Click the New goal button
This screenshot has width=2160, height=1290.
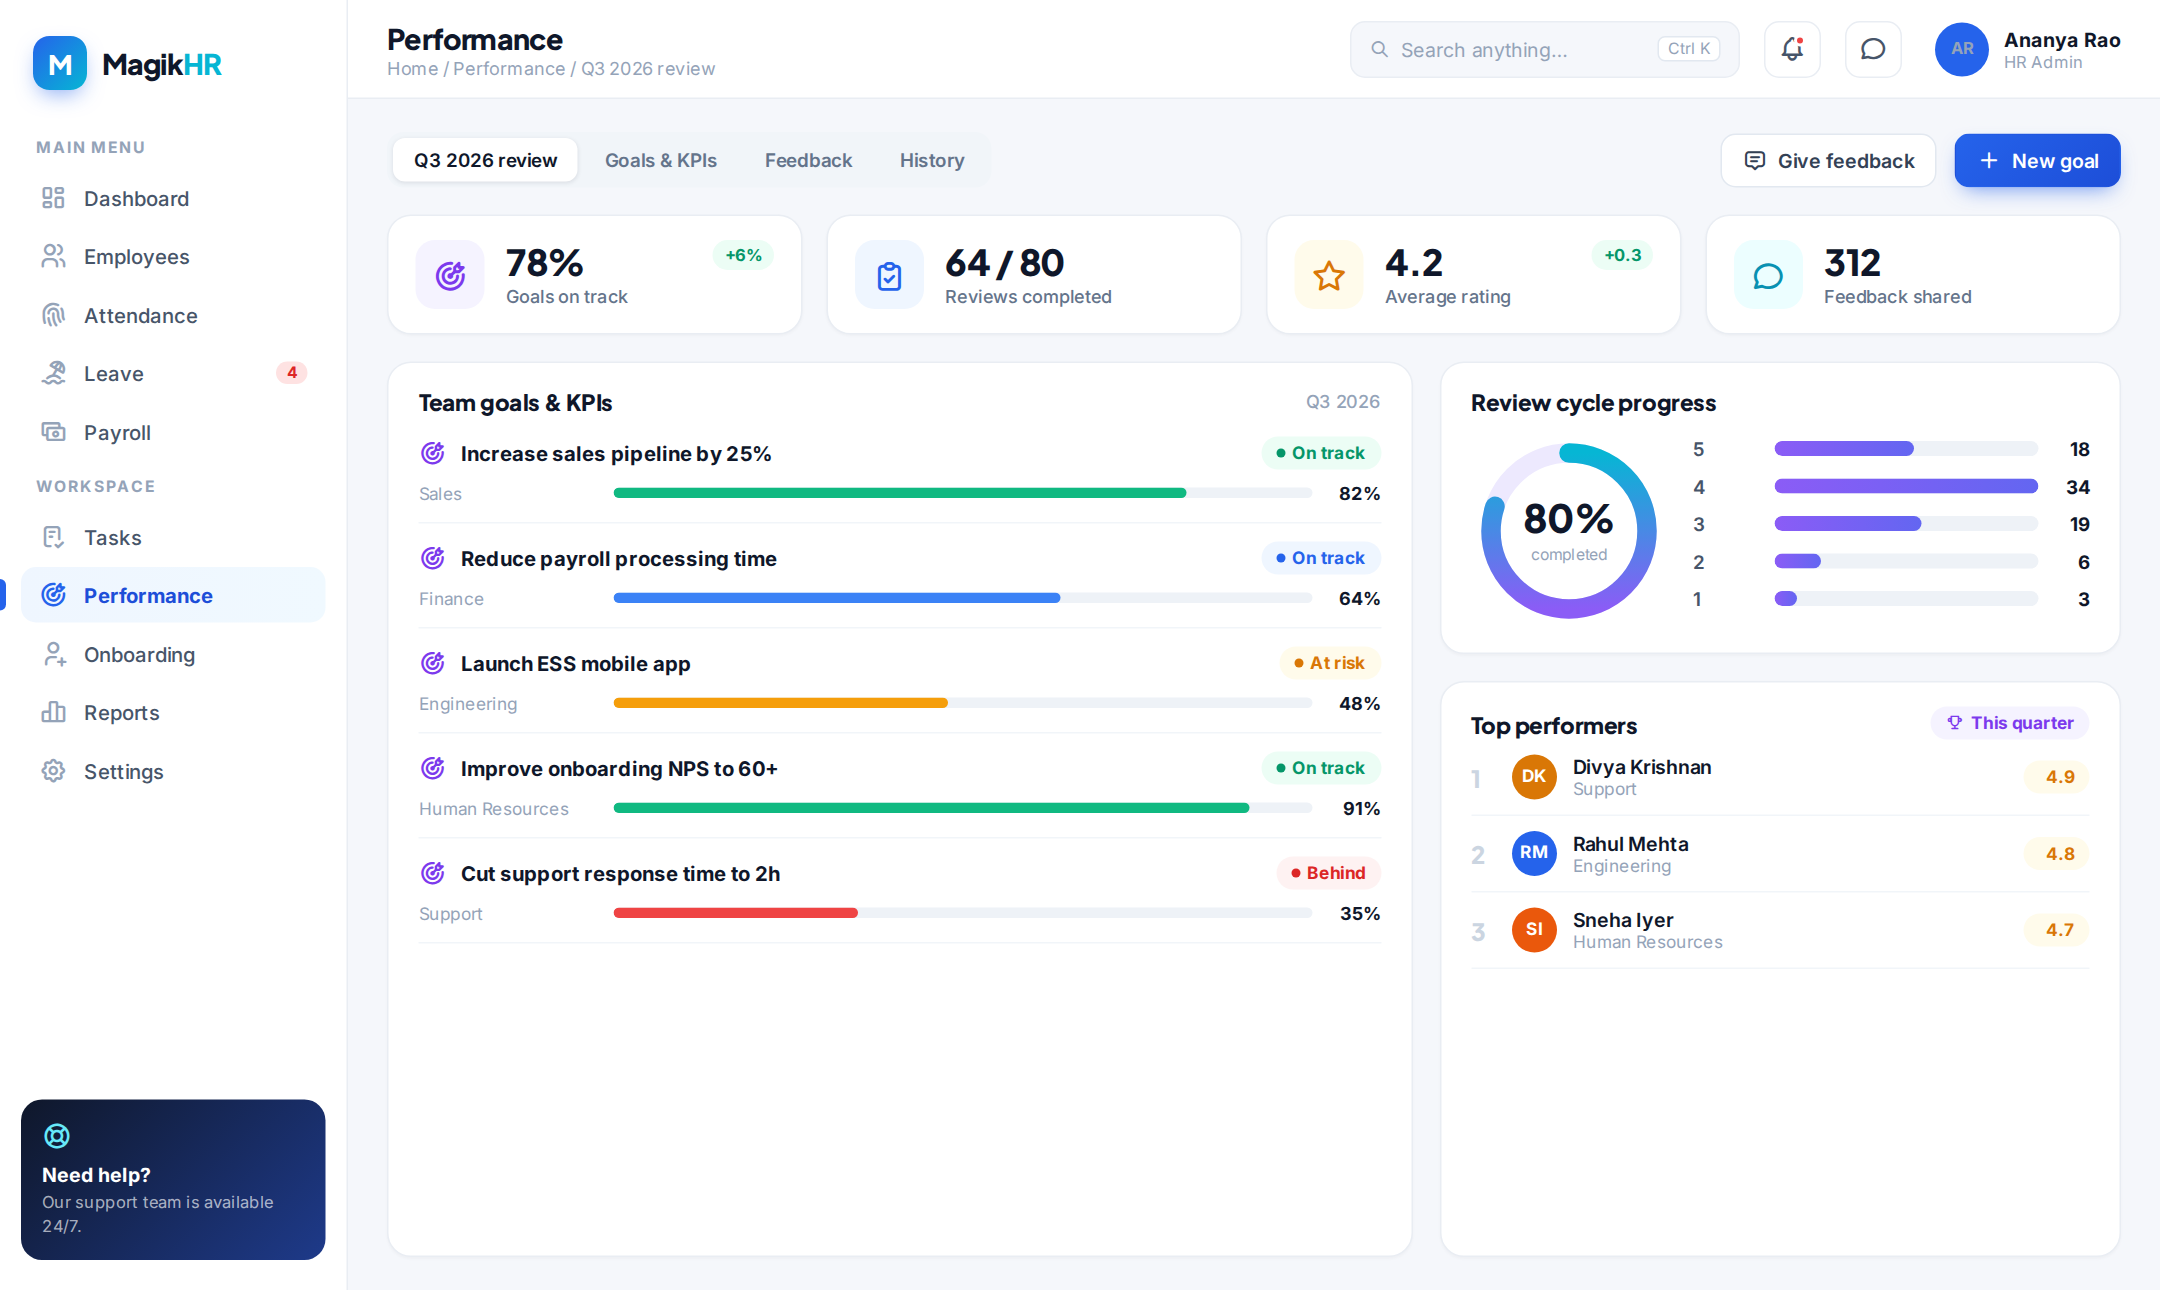[2037, 161]
